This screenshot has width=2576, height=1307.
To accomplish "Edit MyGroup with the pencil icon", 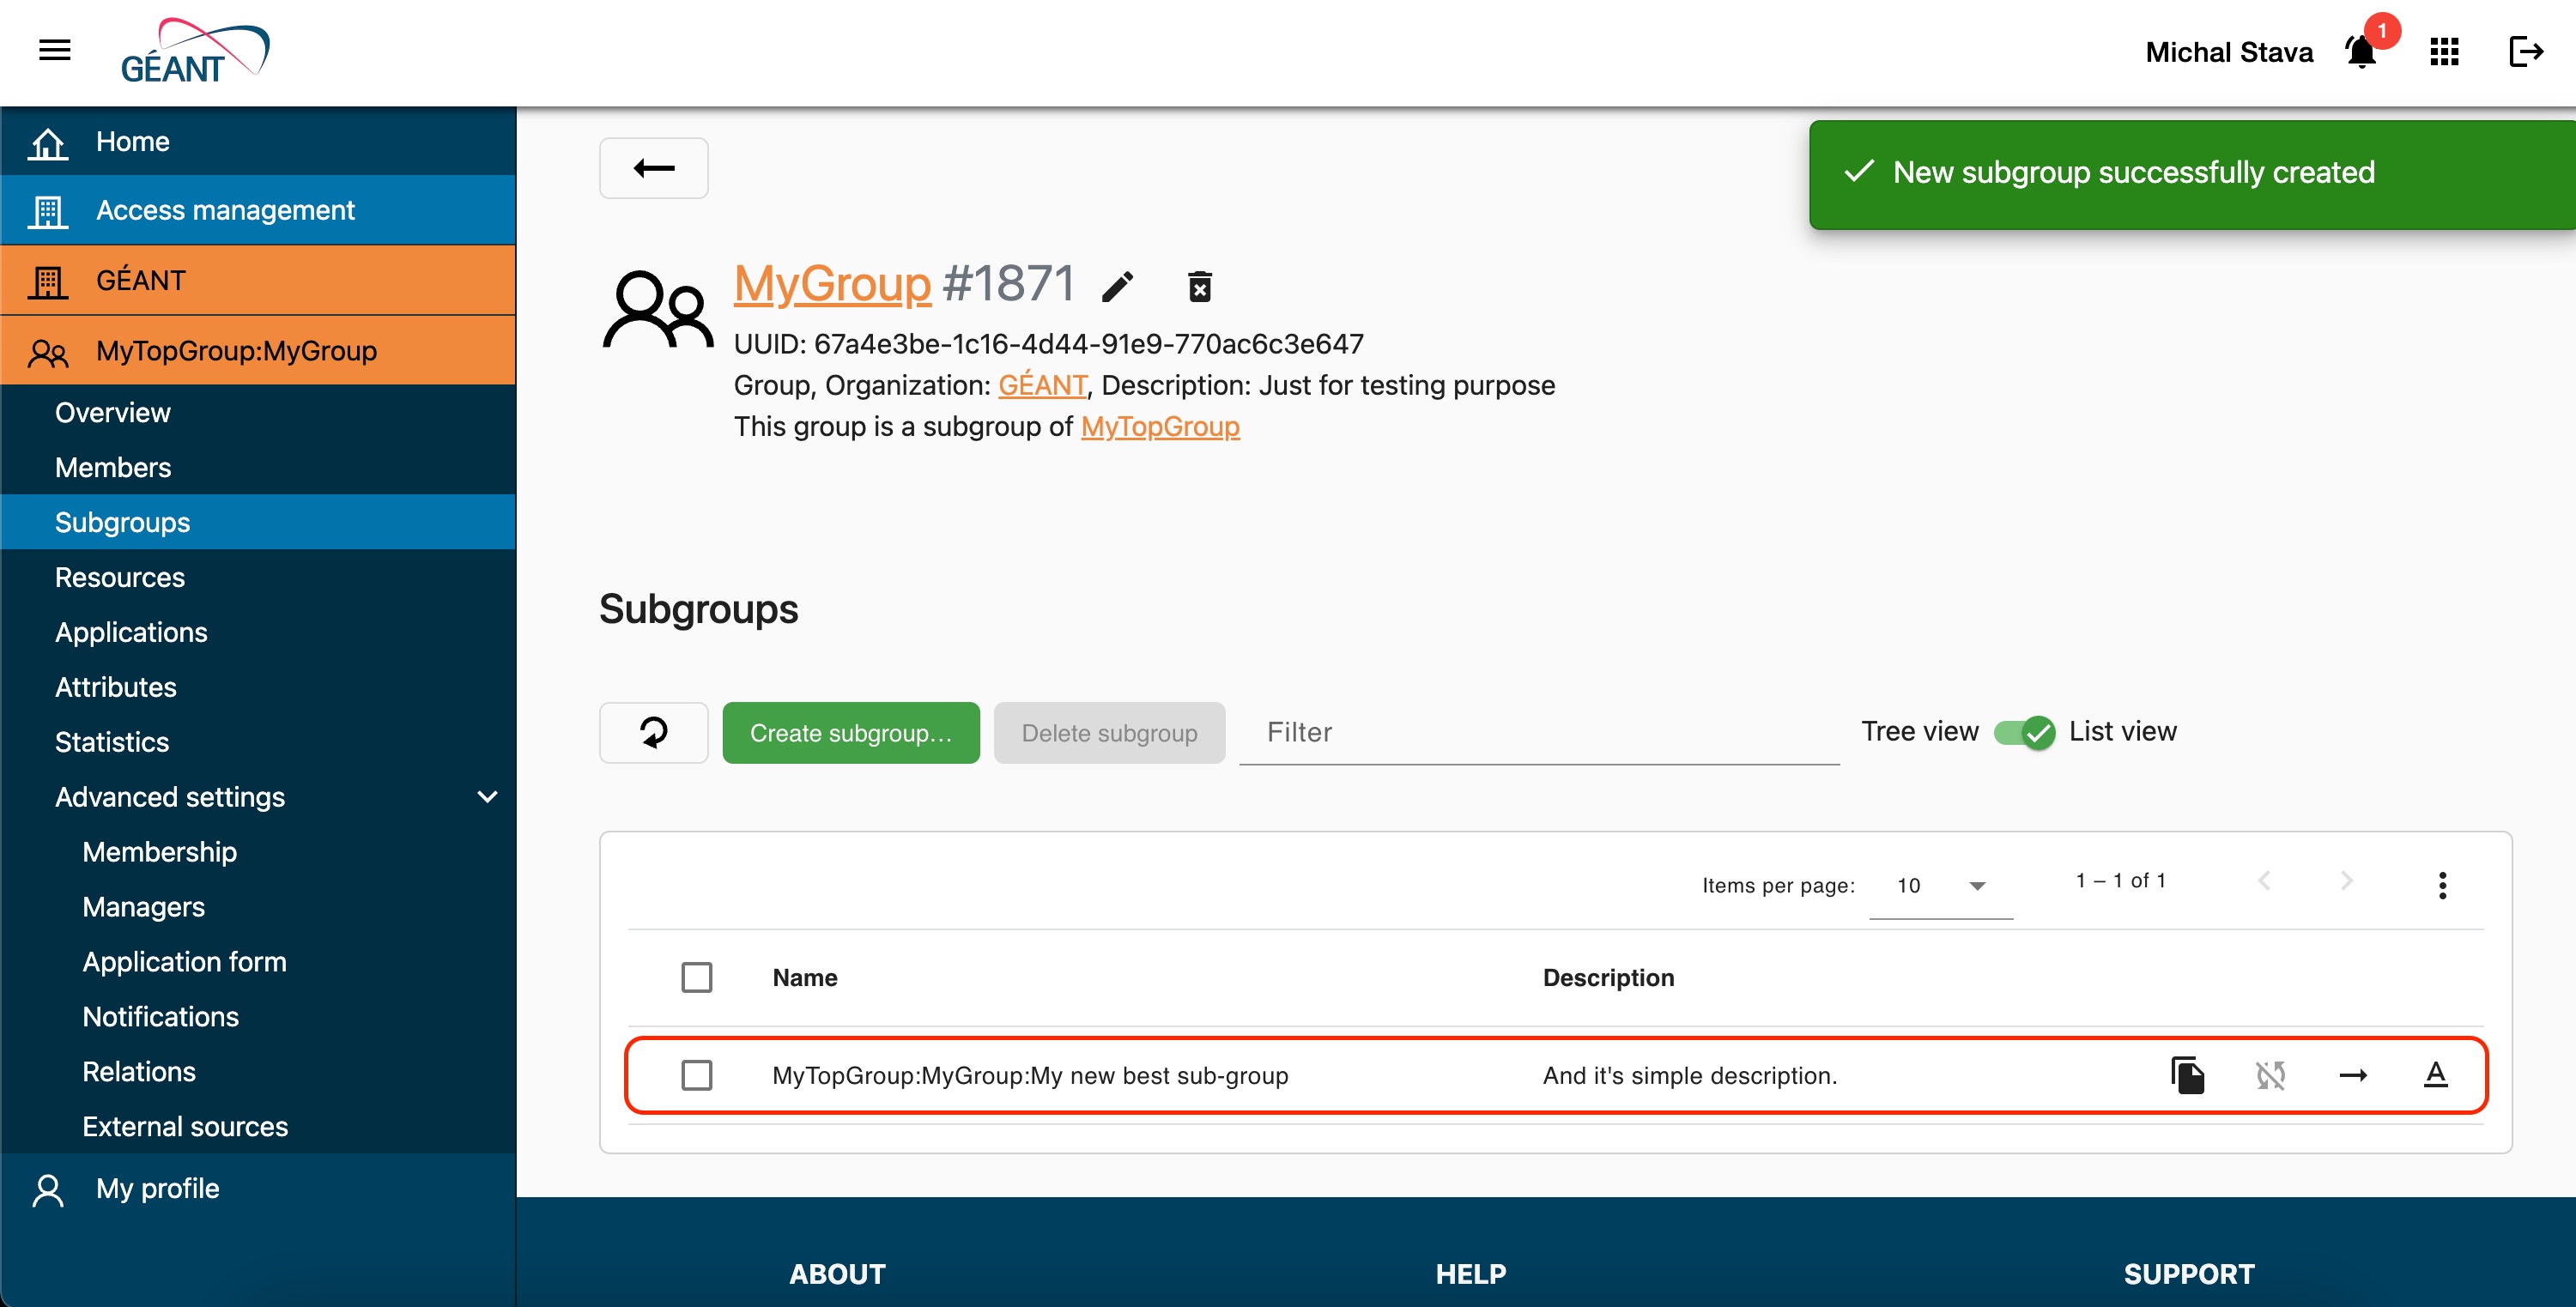I will (1117, 287).
